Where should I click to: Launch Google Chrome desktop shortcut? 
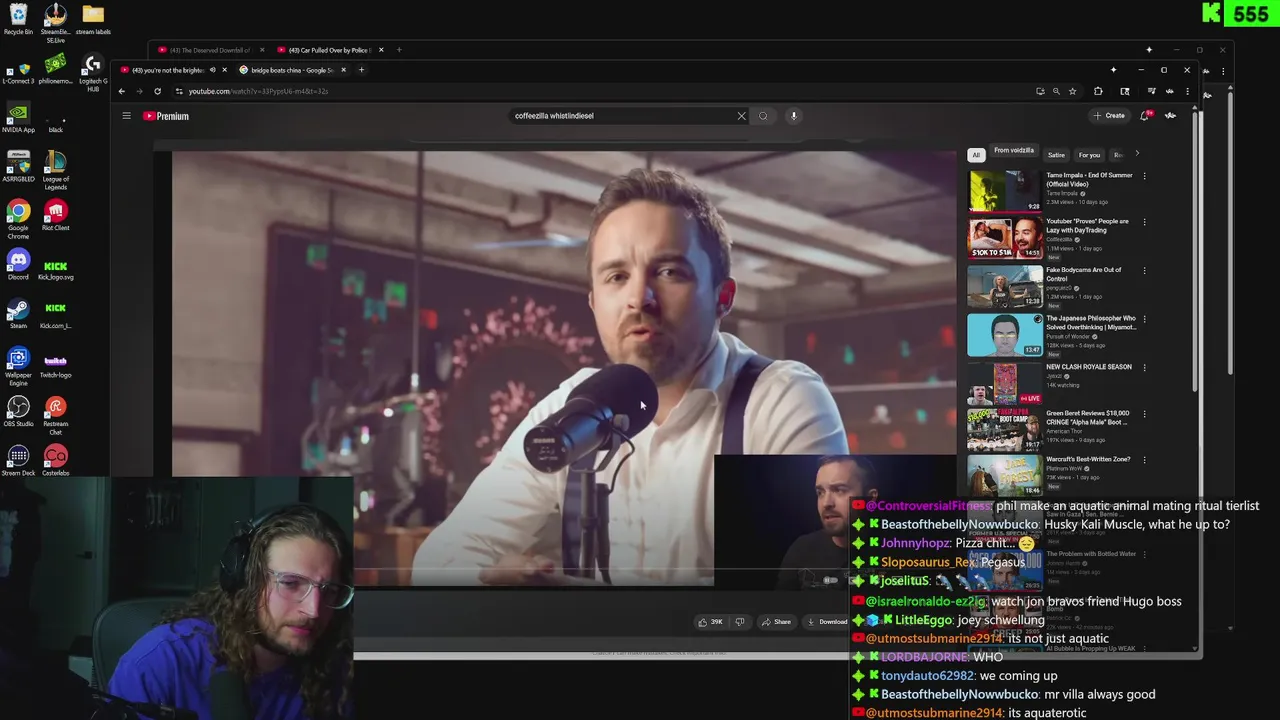click(18, 220)
